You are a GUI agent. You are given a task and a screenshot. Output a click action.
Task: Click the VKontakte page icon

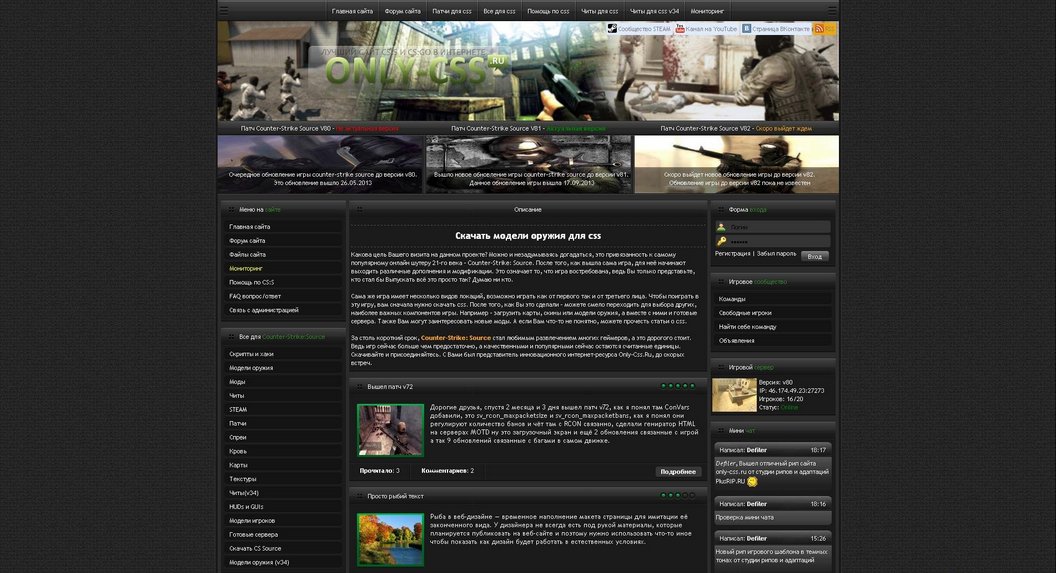pyautogui.click(x=746, y=28)
